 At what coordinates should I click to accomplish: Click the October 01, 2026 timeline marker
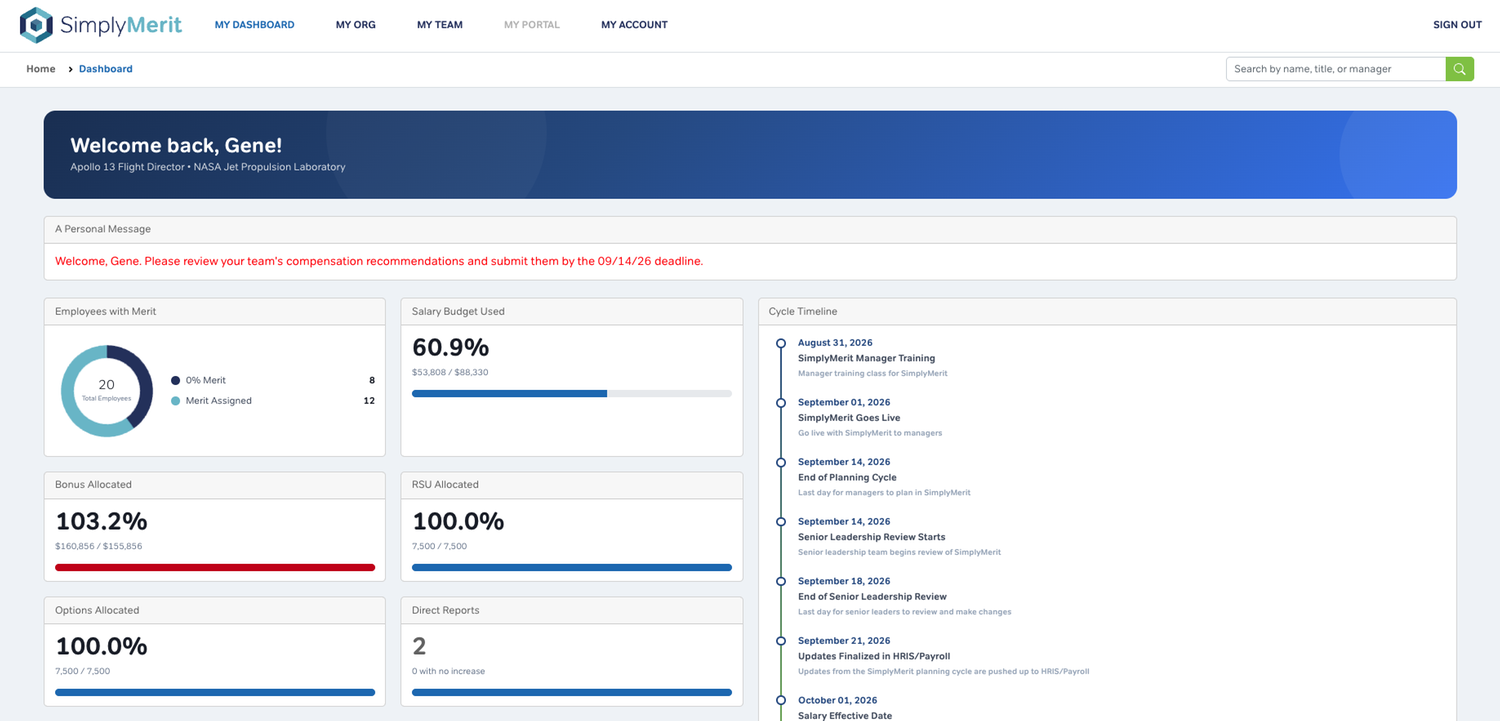pyautogui.click(x=781, y=700)
